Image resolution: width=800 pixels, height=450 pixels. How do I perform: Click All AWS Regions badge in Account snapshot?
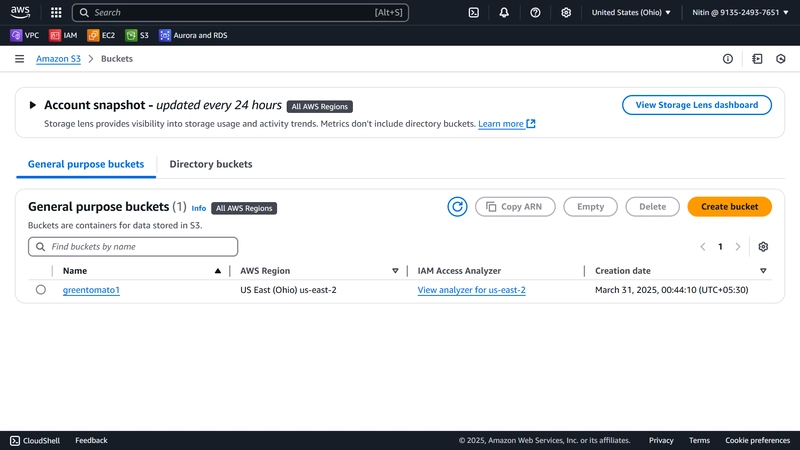[x=319, y=107]
